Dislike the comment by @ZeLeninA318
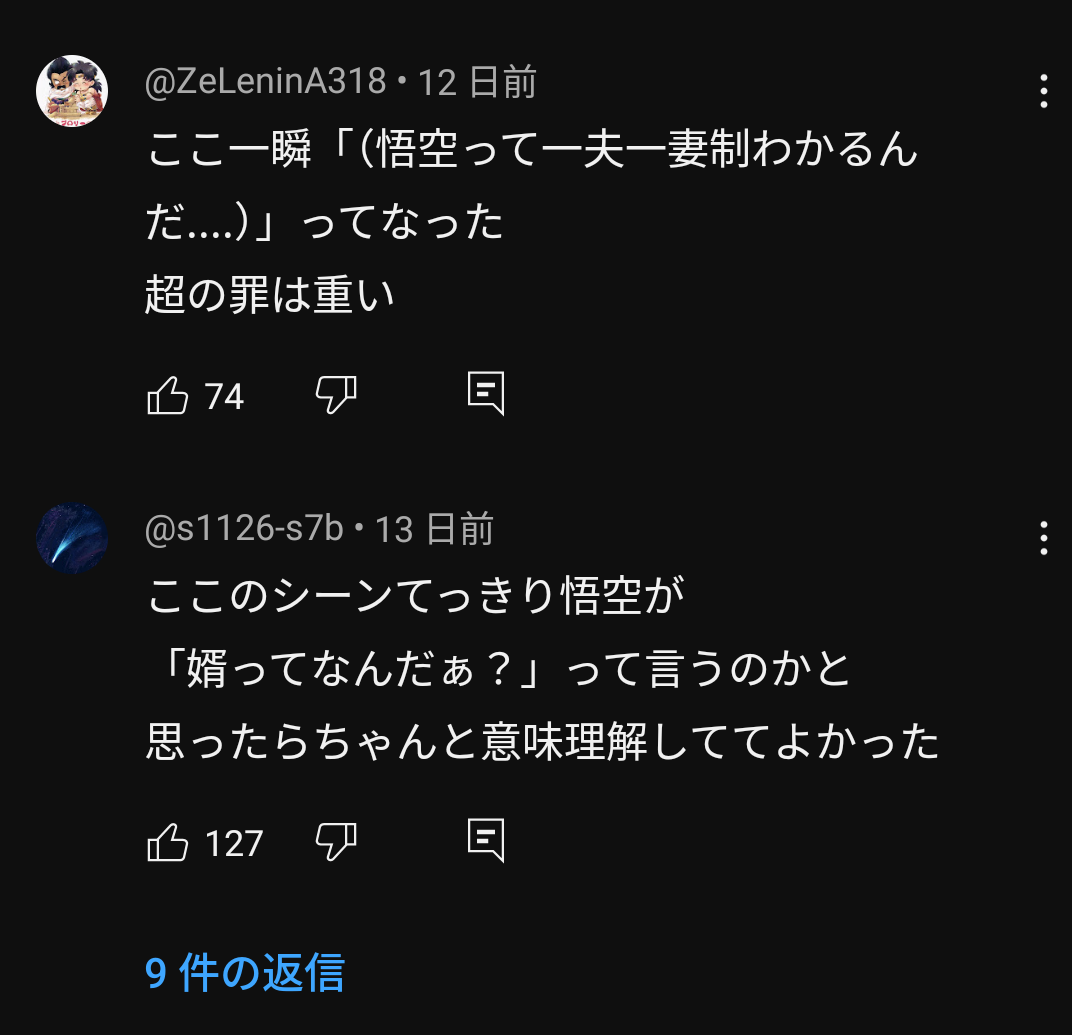Image resolution: width=1072 pixels, height=1035 pixels. tap(336, 396)
